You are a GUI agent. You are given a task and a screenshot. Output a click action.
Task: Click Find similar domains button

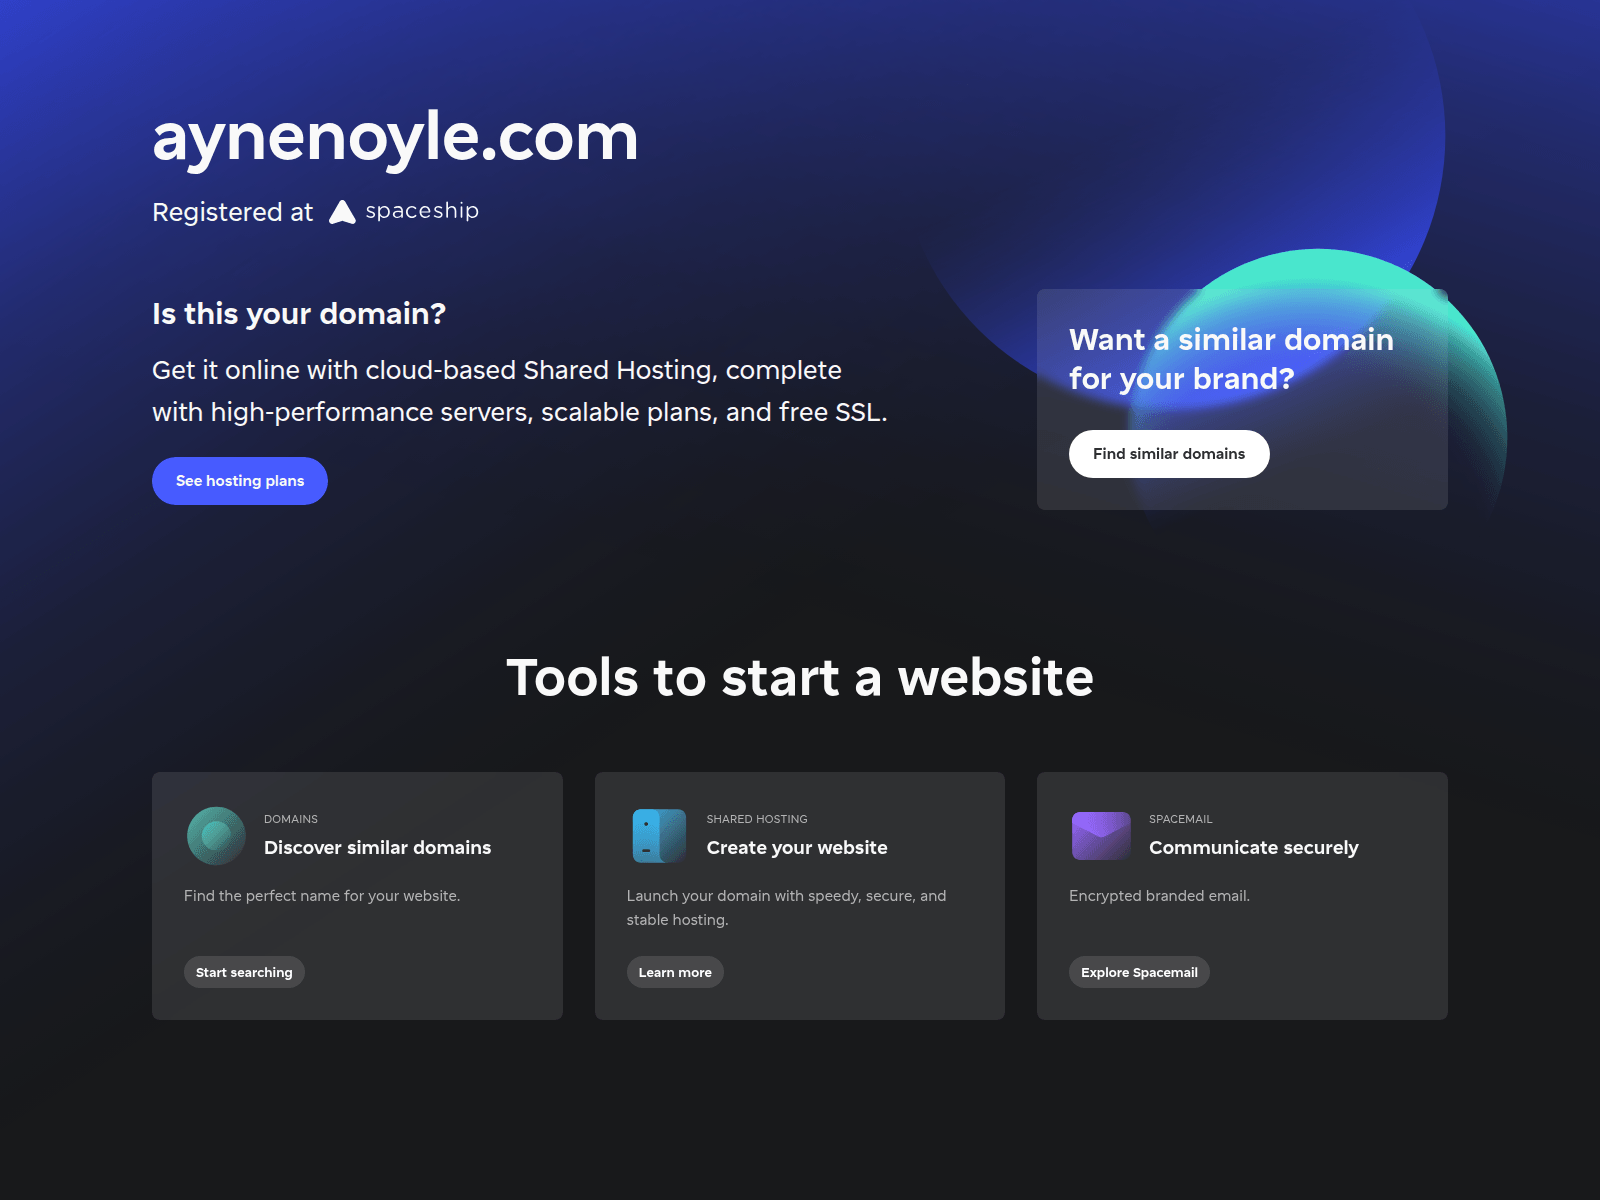click(1169, 454)
